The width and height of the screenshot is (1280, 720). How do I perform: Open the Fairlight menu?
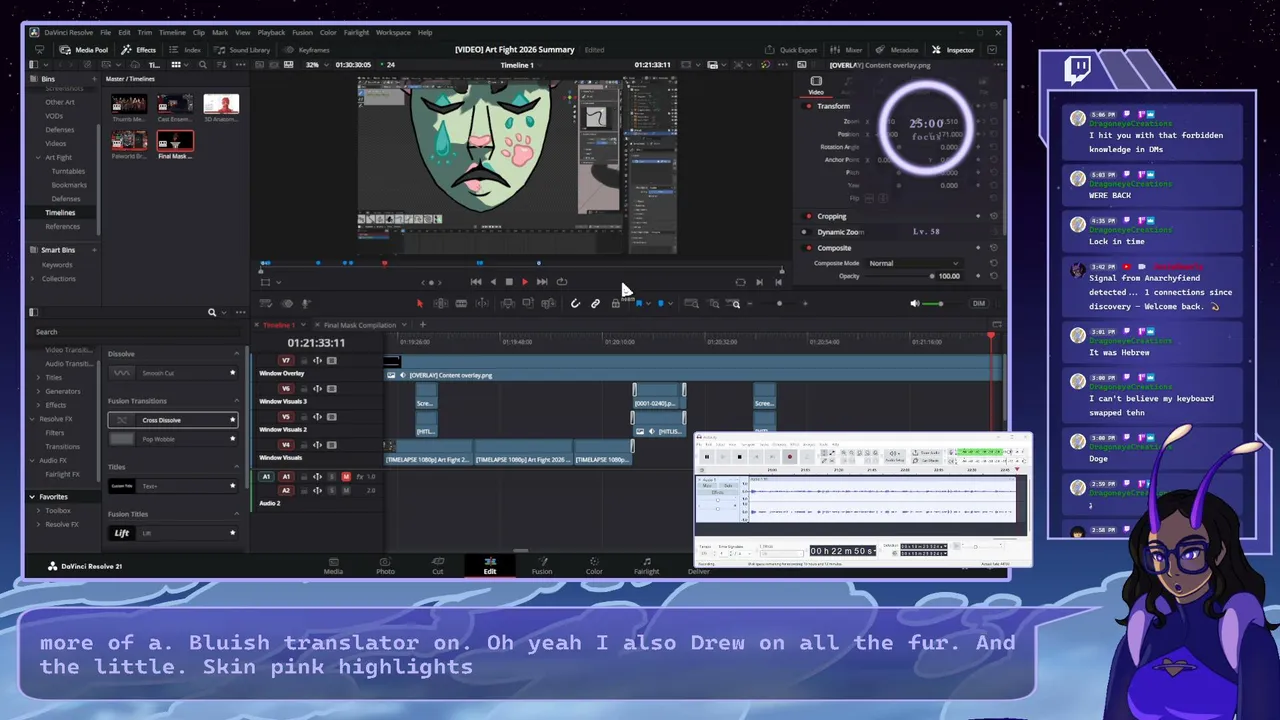click(x=356, y=32)
